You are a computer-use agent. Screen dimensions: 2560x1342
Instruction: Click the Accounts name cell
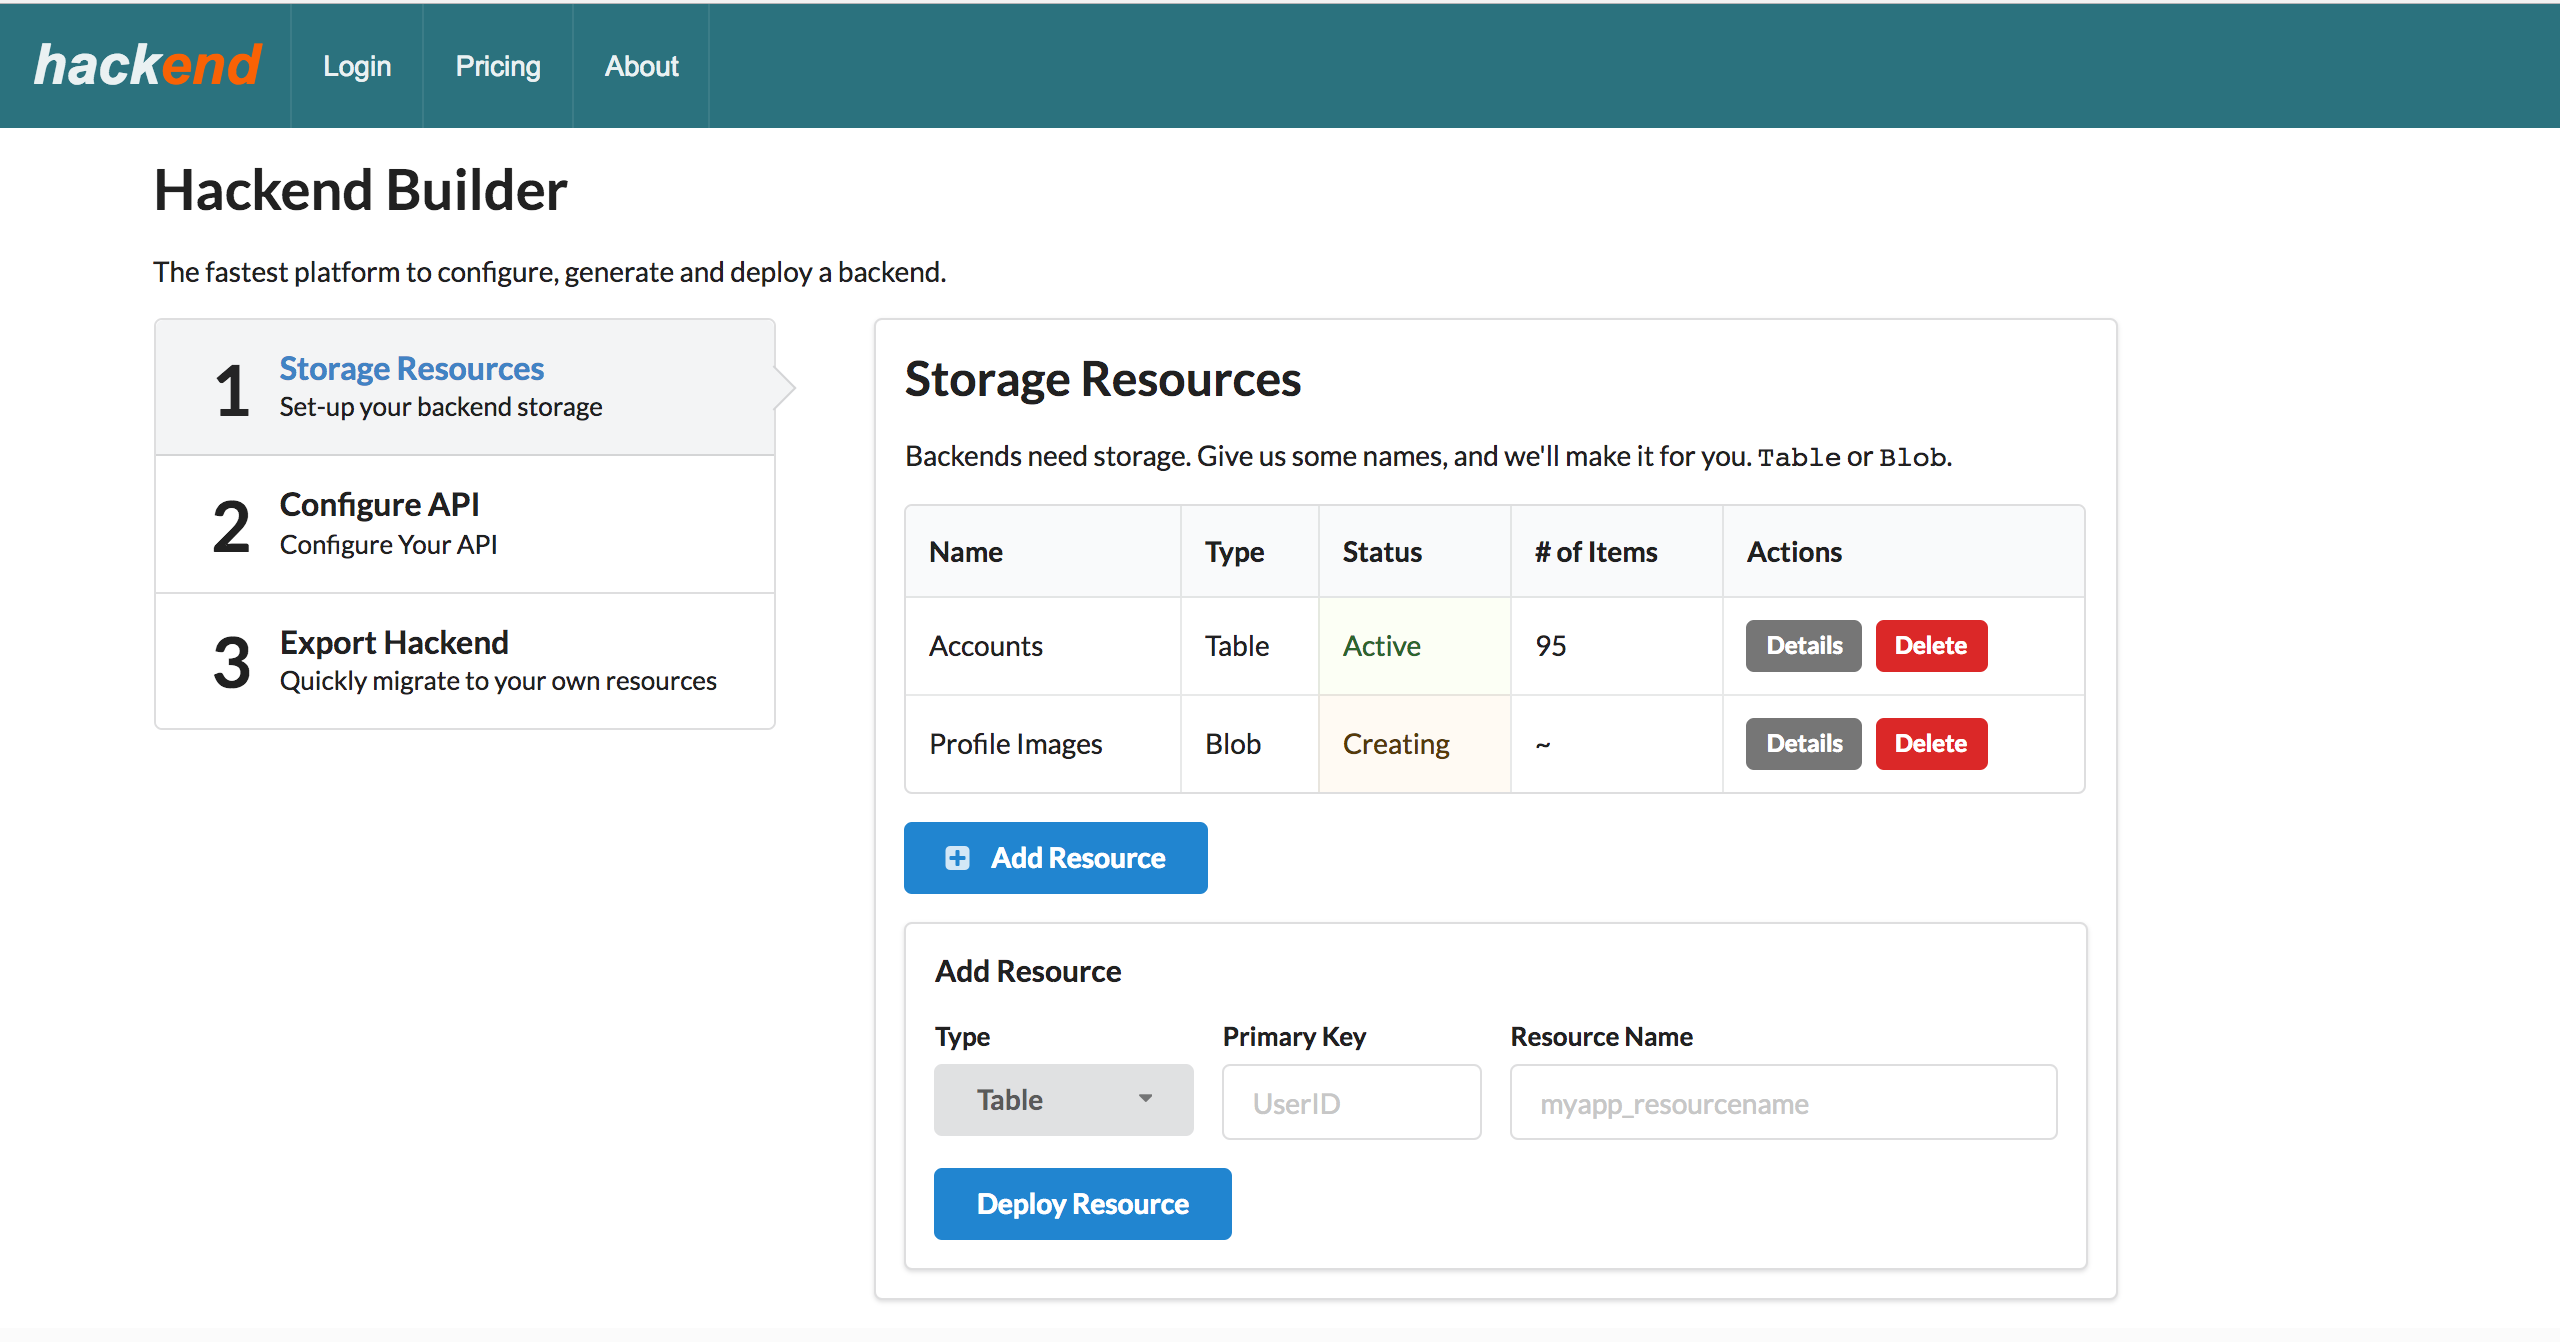1043,646
